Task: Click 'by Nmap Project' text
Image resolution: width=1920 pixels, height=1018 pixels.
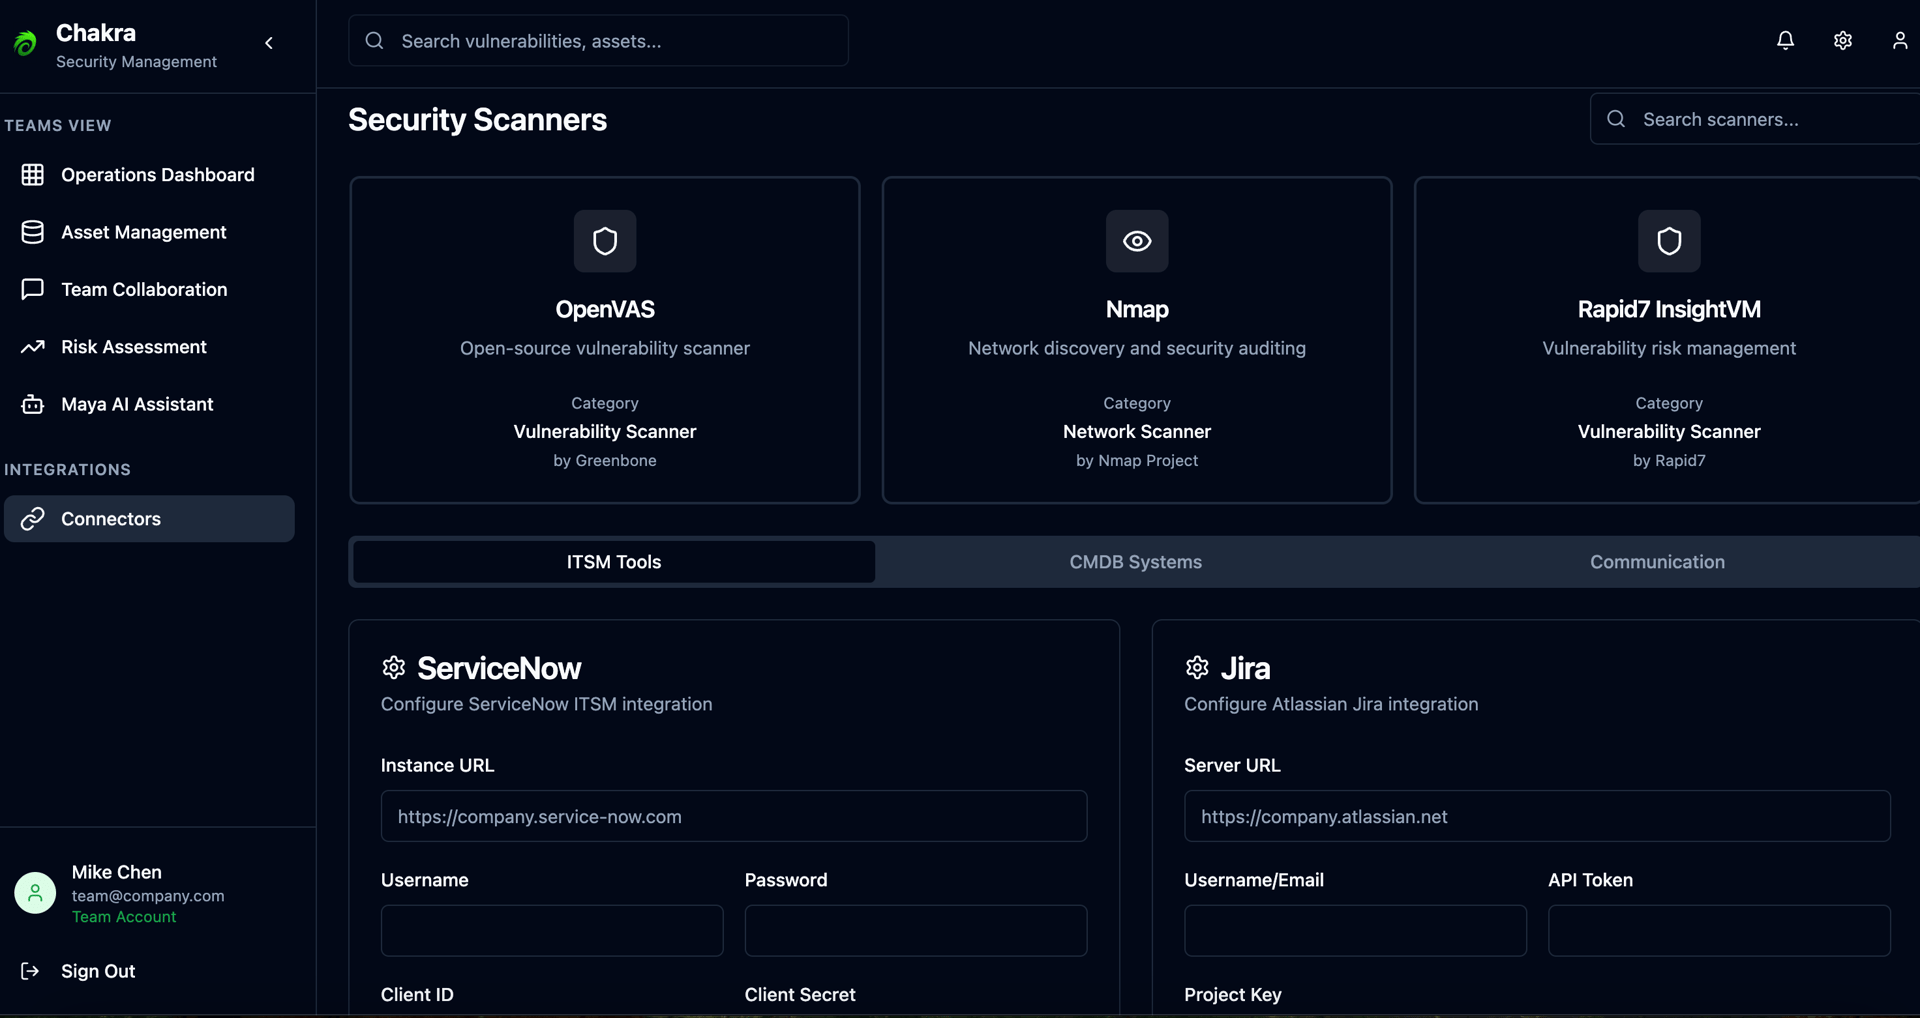Action: click(x=1137, y=461)
